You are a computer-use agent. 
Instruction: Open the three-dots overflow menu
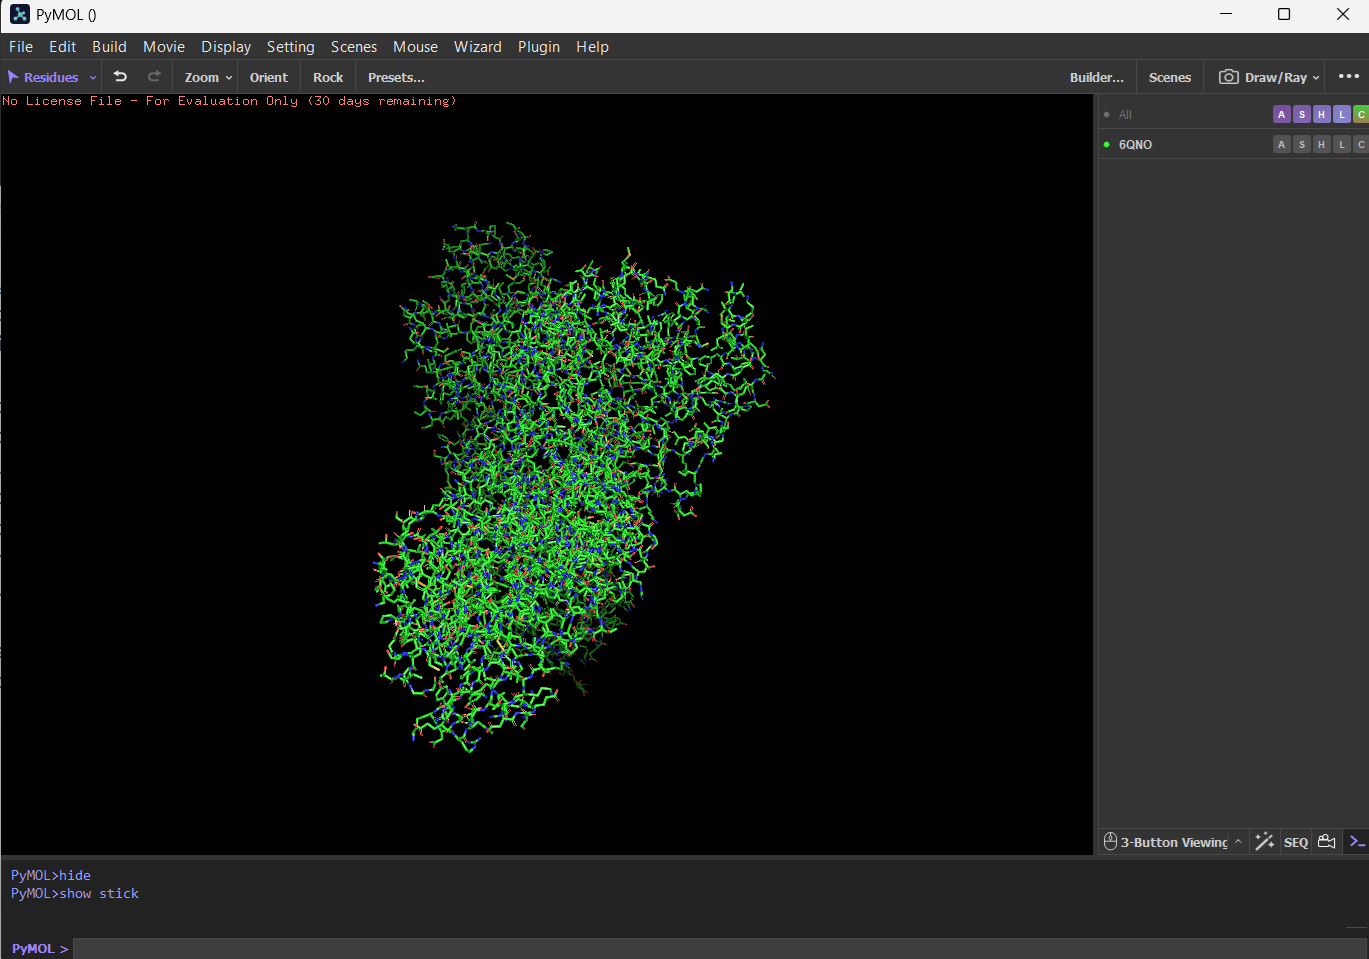click(1349, 77)
